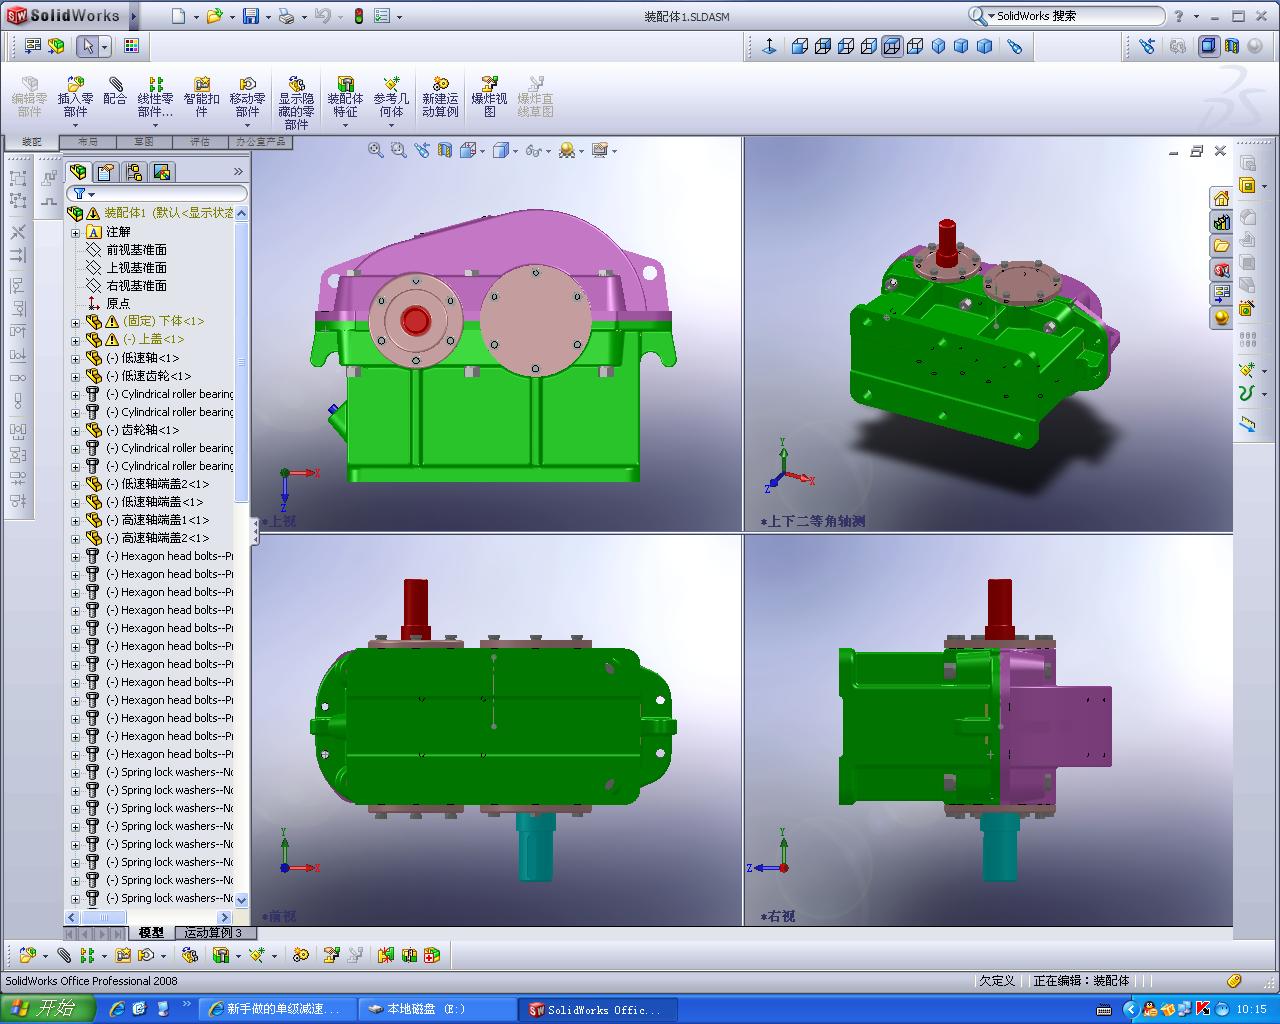The height and width of the screenshot is (1024, 1280).
Task: Click the 线性零部件 linear component pattern icon
Action: point(155,97)
